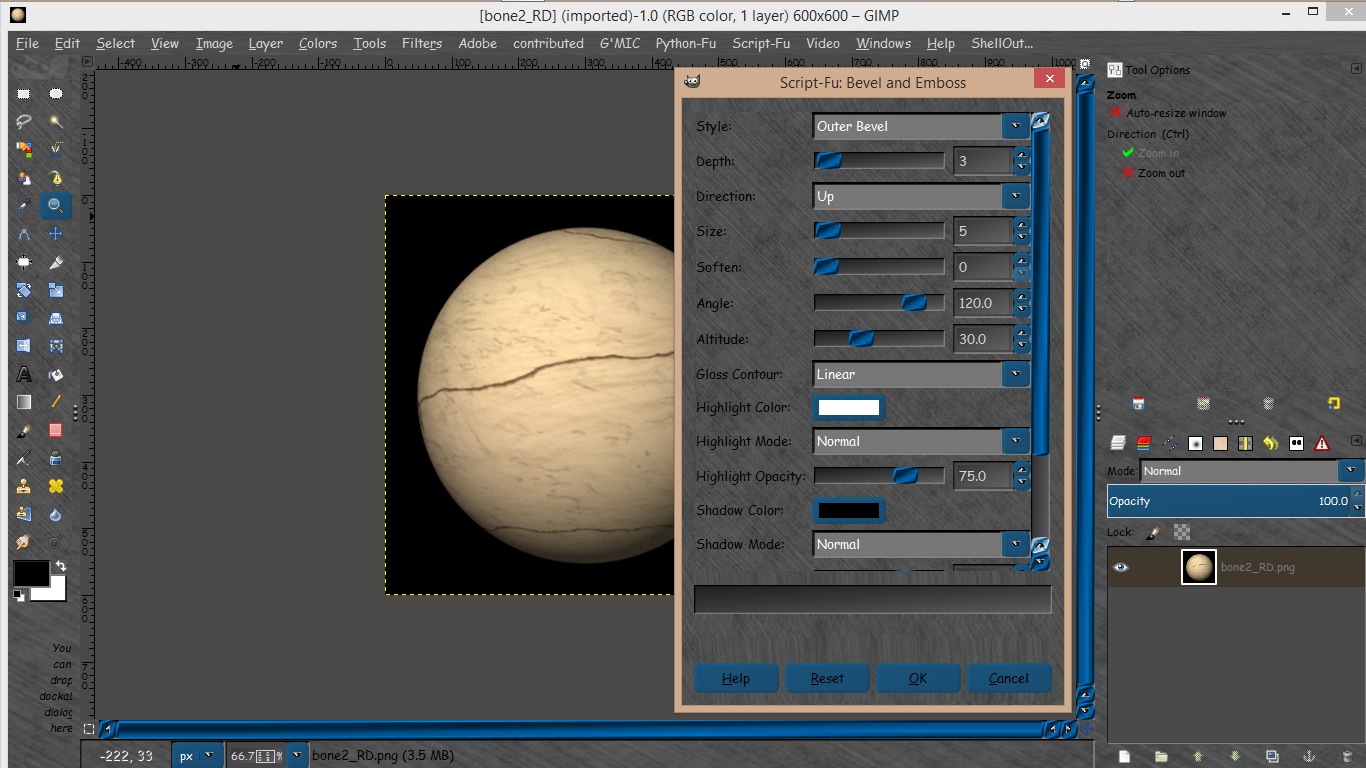Select the Move tool
Viewport: 1366px width, 768px height.
56,234
